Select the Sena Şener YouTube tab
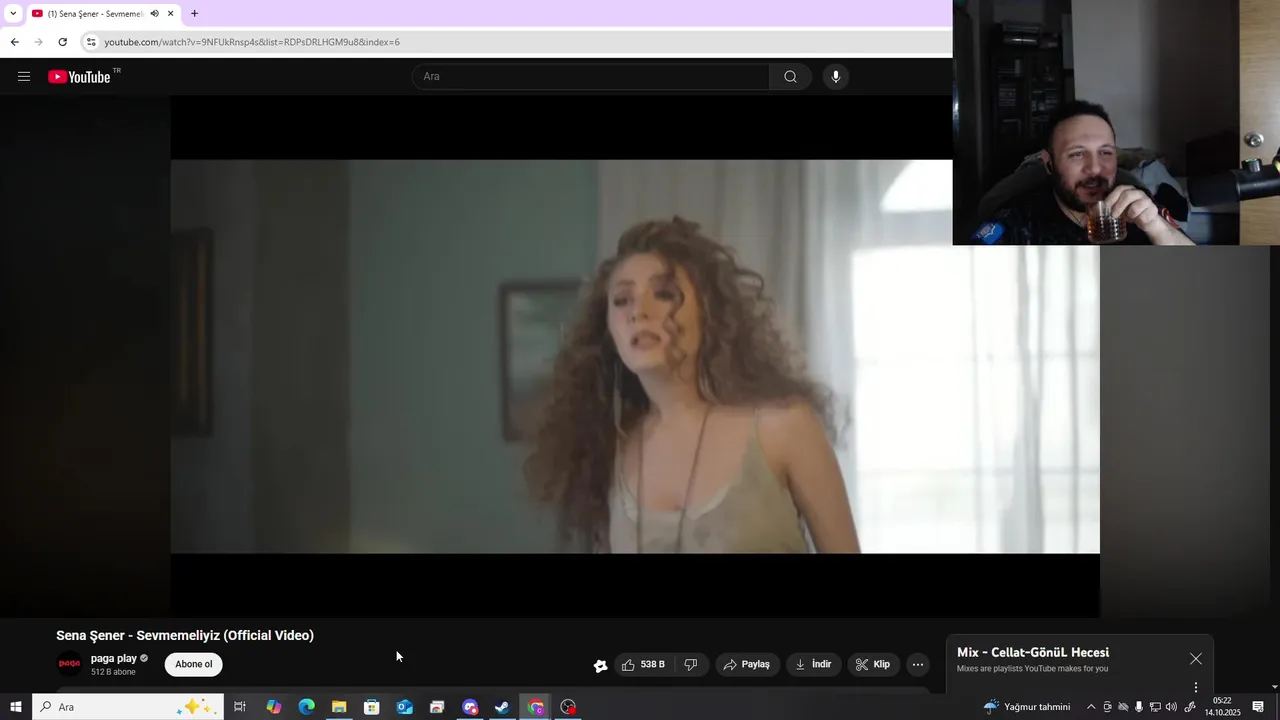Viewport: 1280px width, 720px height. pyautogui.click(x=95, y=14)
